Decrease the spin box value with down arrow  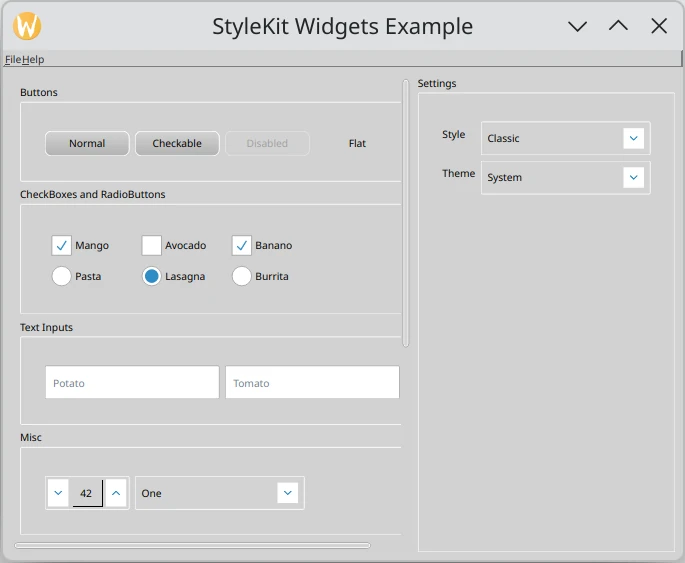click(58, 493)
